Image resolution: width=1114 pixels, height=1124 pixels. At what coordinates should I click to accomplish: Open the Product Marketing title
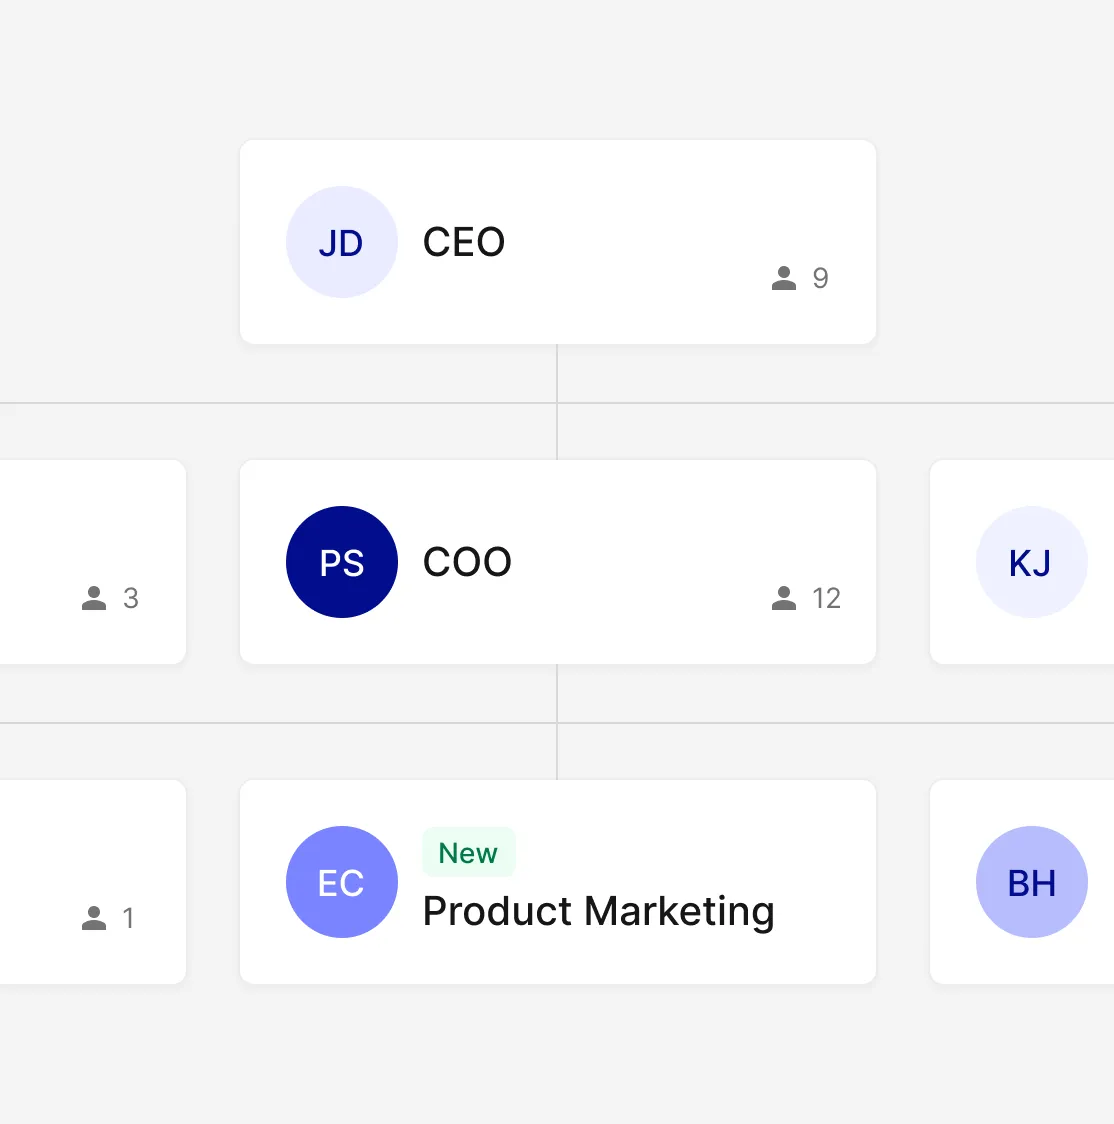pyautogui.click(x=598, y=911)
